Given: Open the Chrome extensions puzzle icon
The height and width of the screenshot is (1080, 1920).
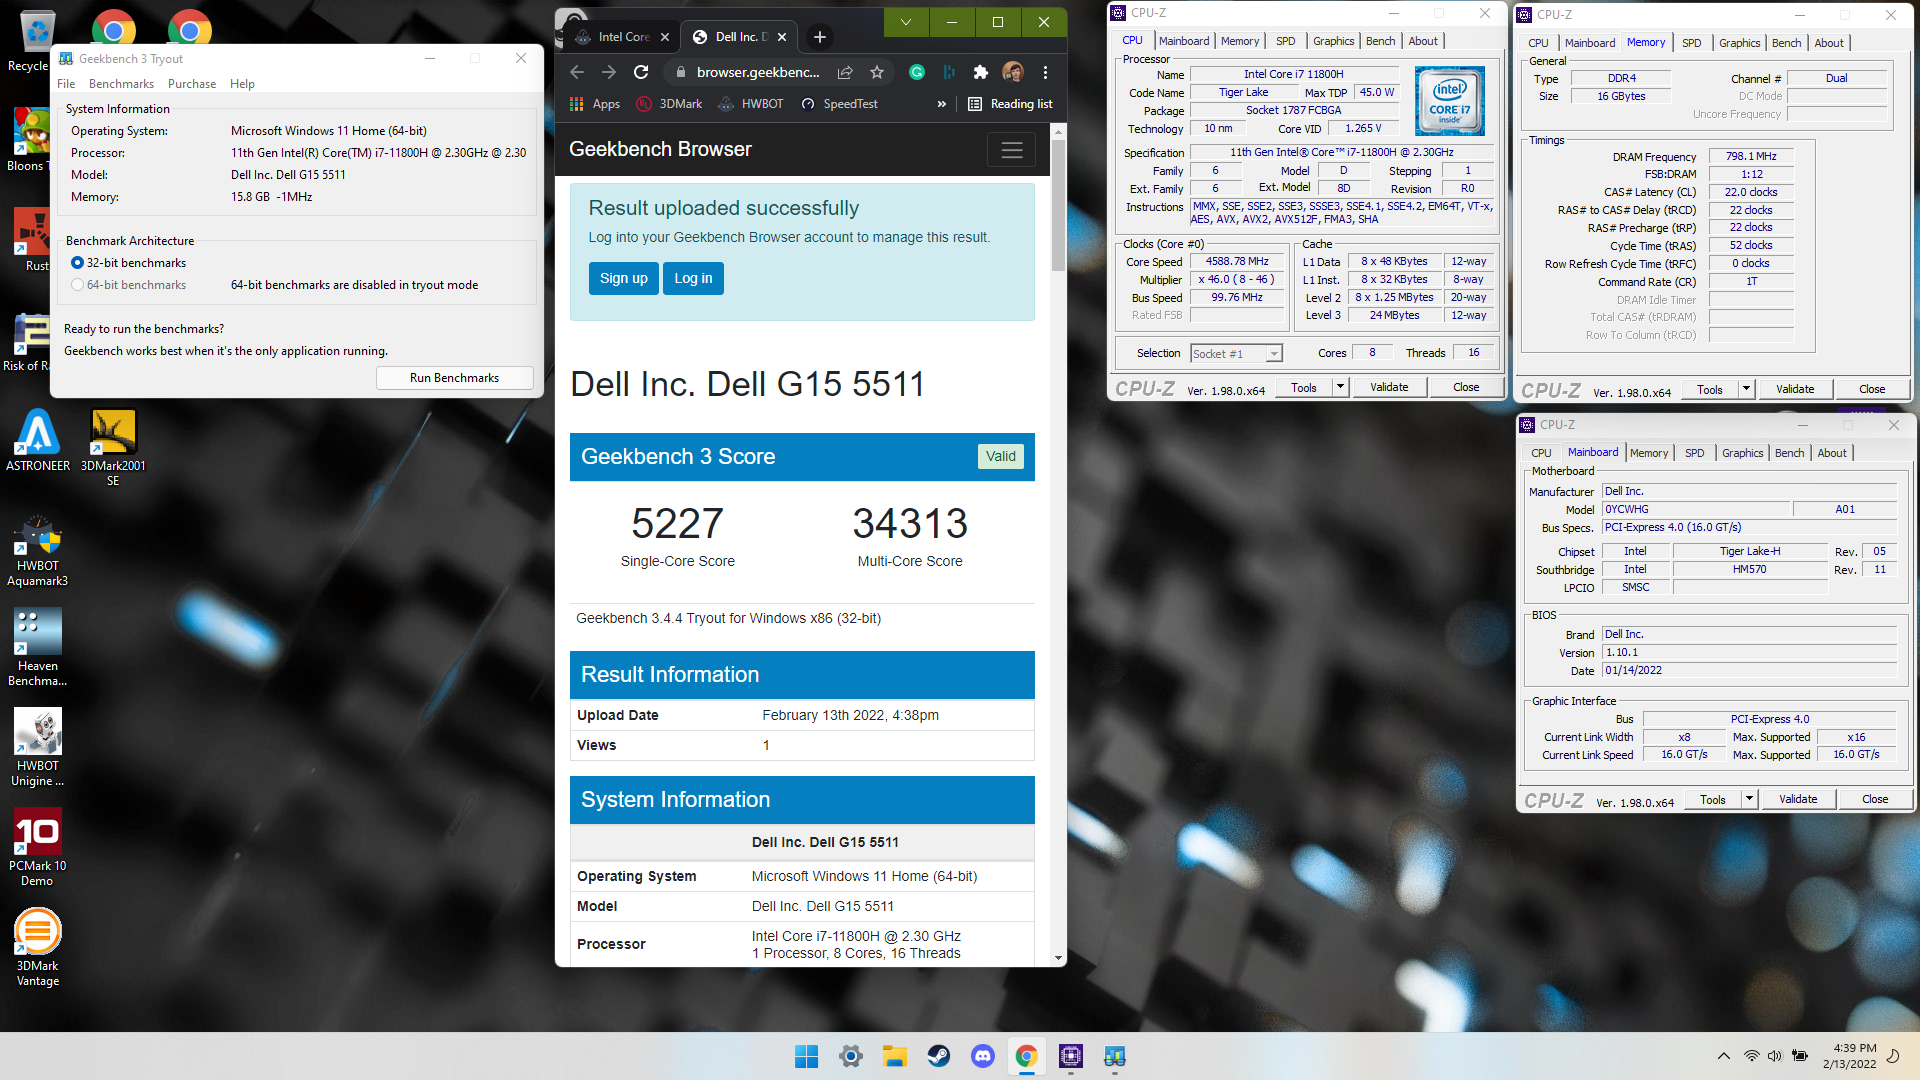Looking at the screenshot, I should coord(981,72).
